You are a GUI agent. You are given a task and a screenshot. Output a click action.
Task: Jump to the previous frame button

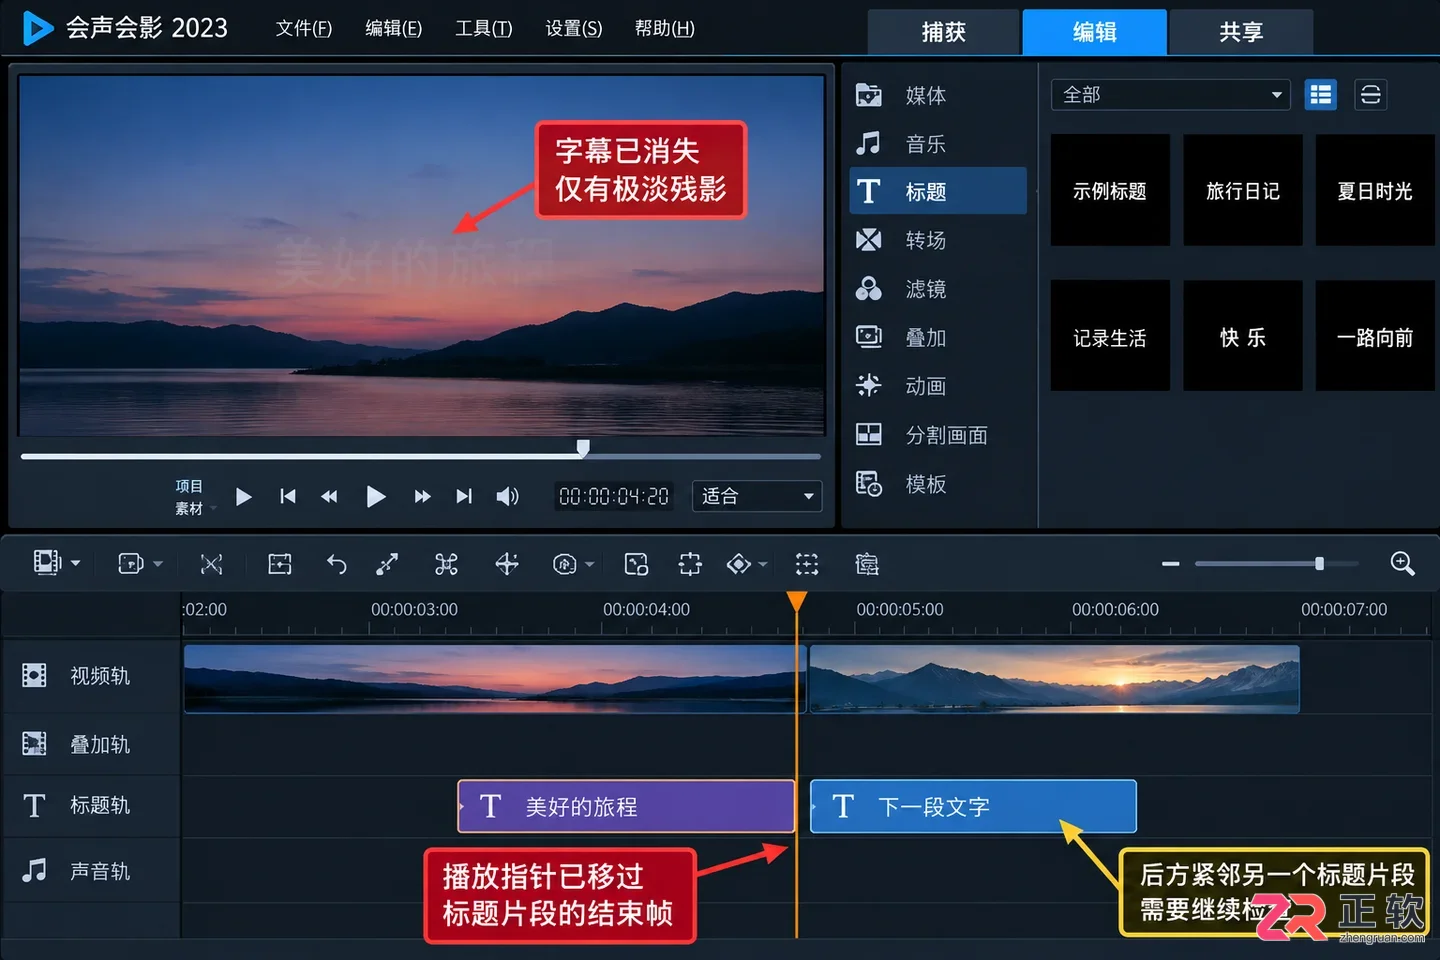click(x=329, y=496)
